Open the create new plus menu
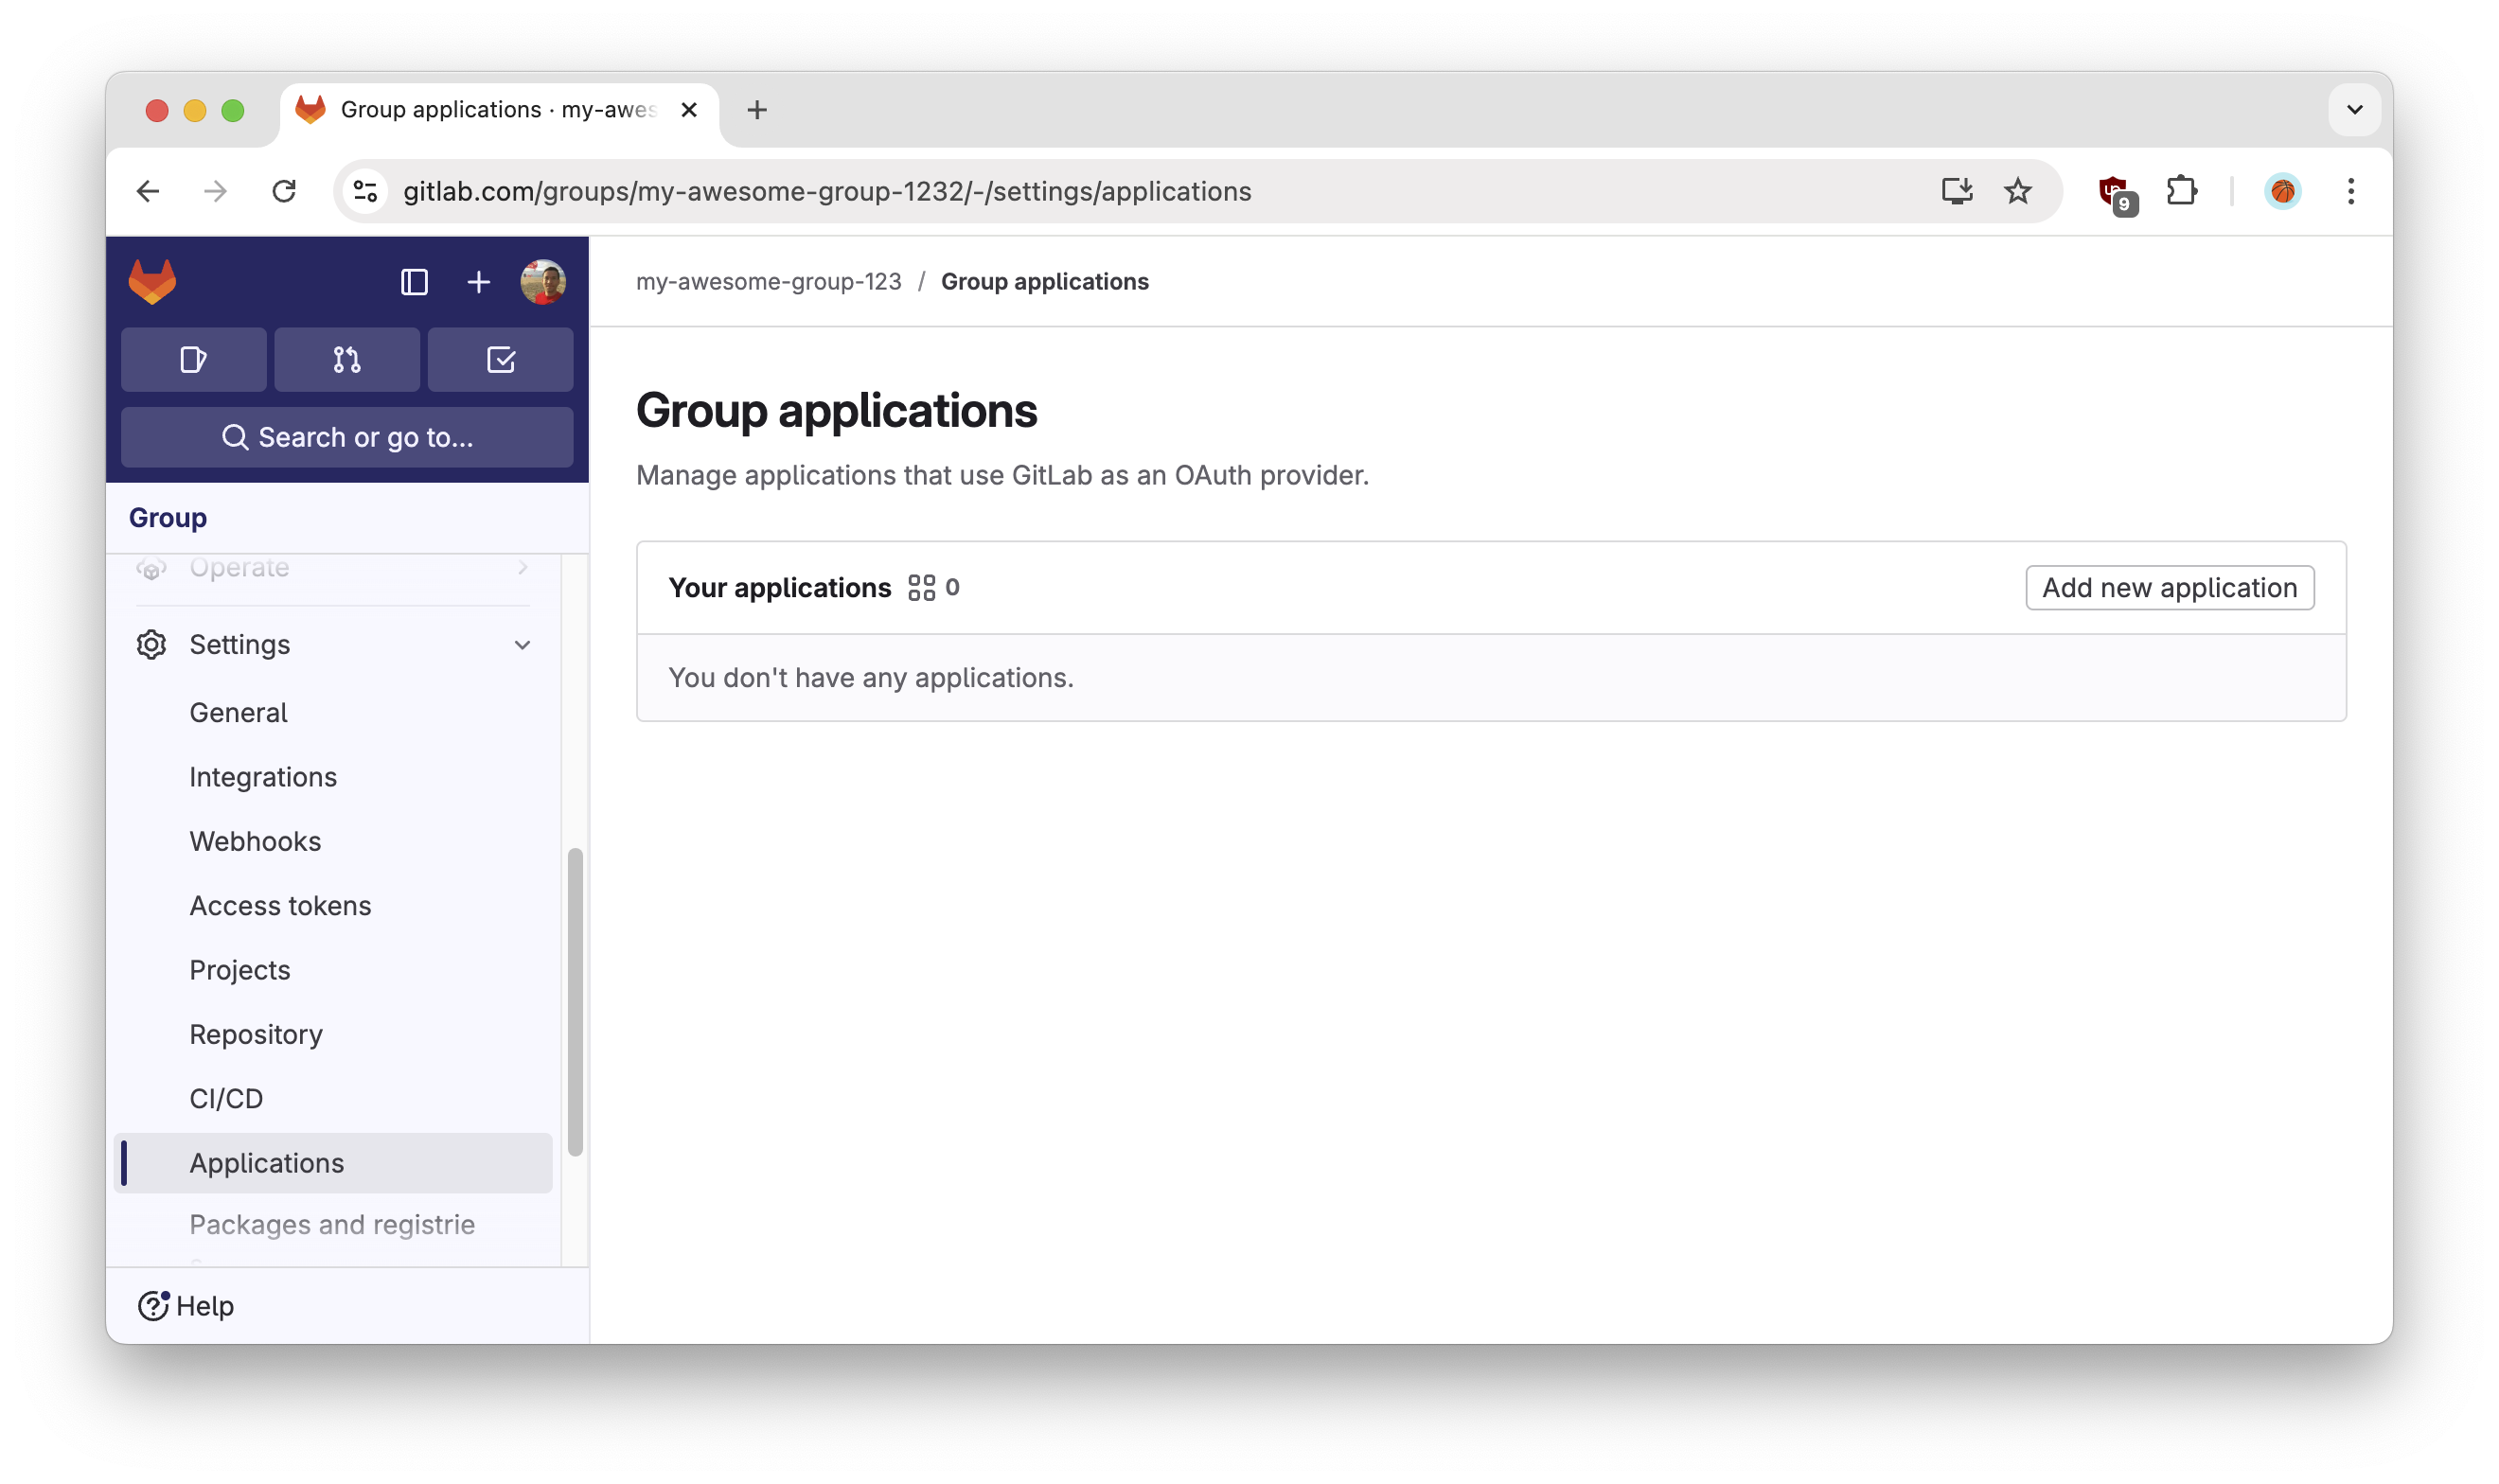This screenshot has height=1484, width=2499. (x=478, y=282)
